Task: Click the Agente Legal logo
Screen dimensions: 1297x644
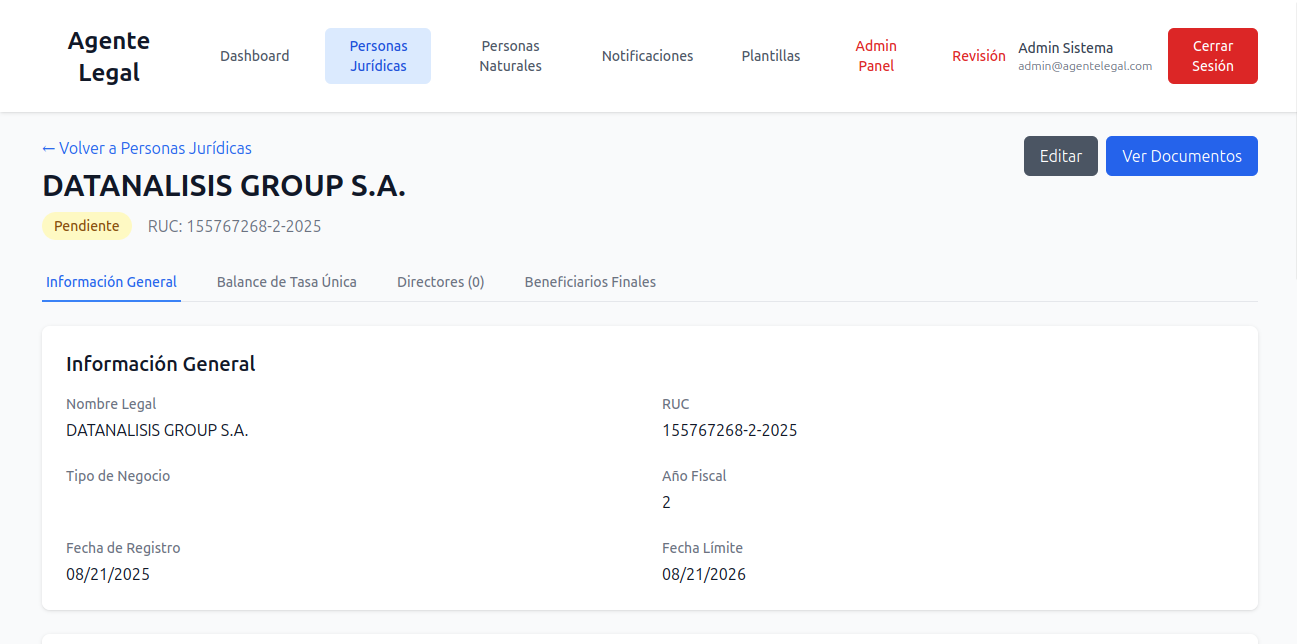Action: point(109,56)
